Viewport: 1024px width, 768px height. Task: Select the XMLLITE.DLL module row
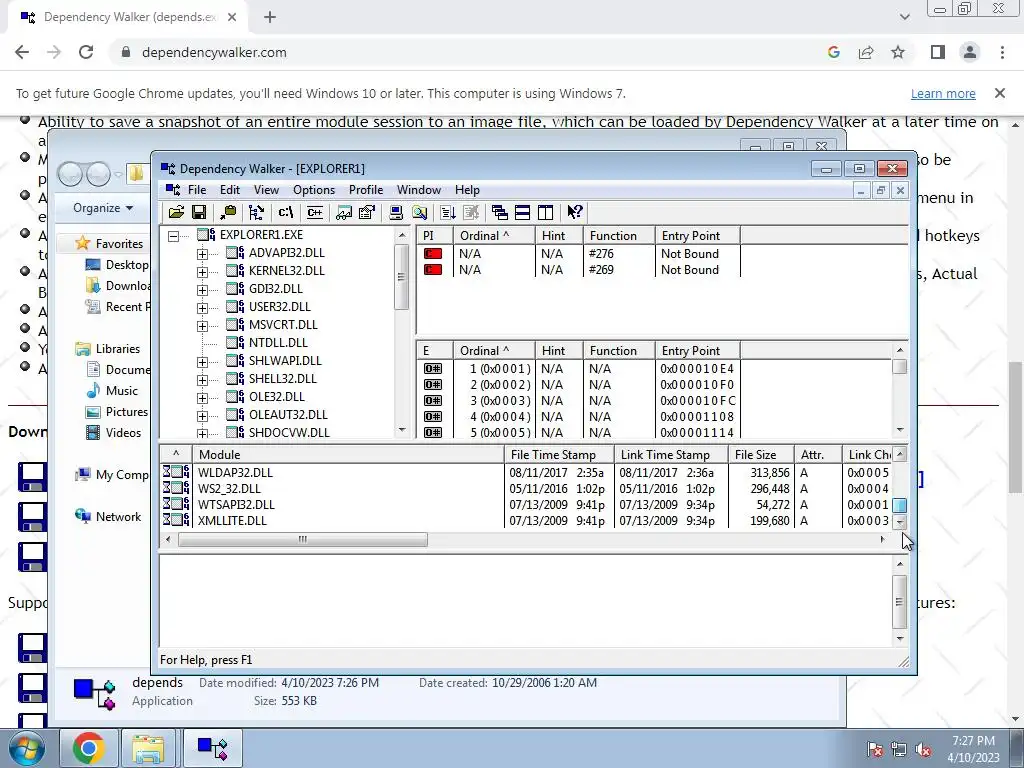(x=526, y=520)
